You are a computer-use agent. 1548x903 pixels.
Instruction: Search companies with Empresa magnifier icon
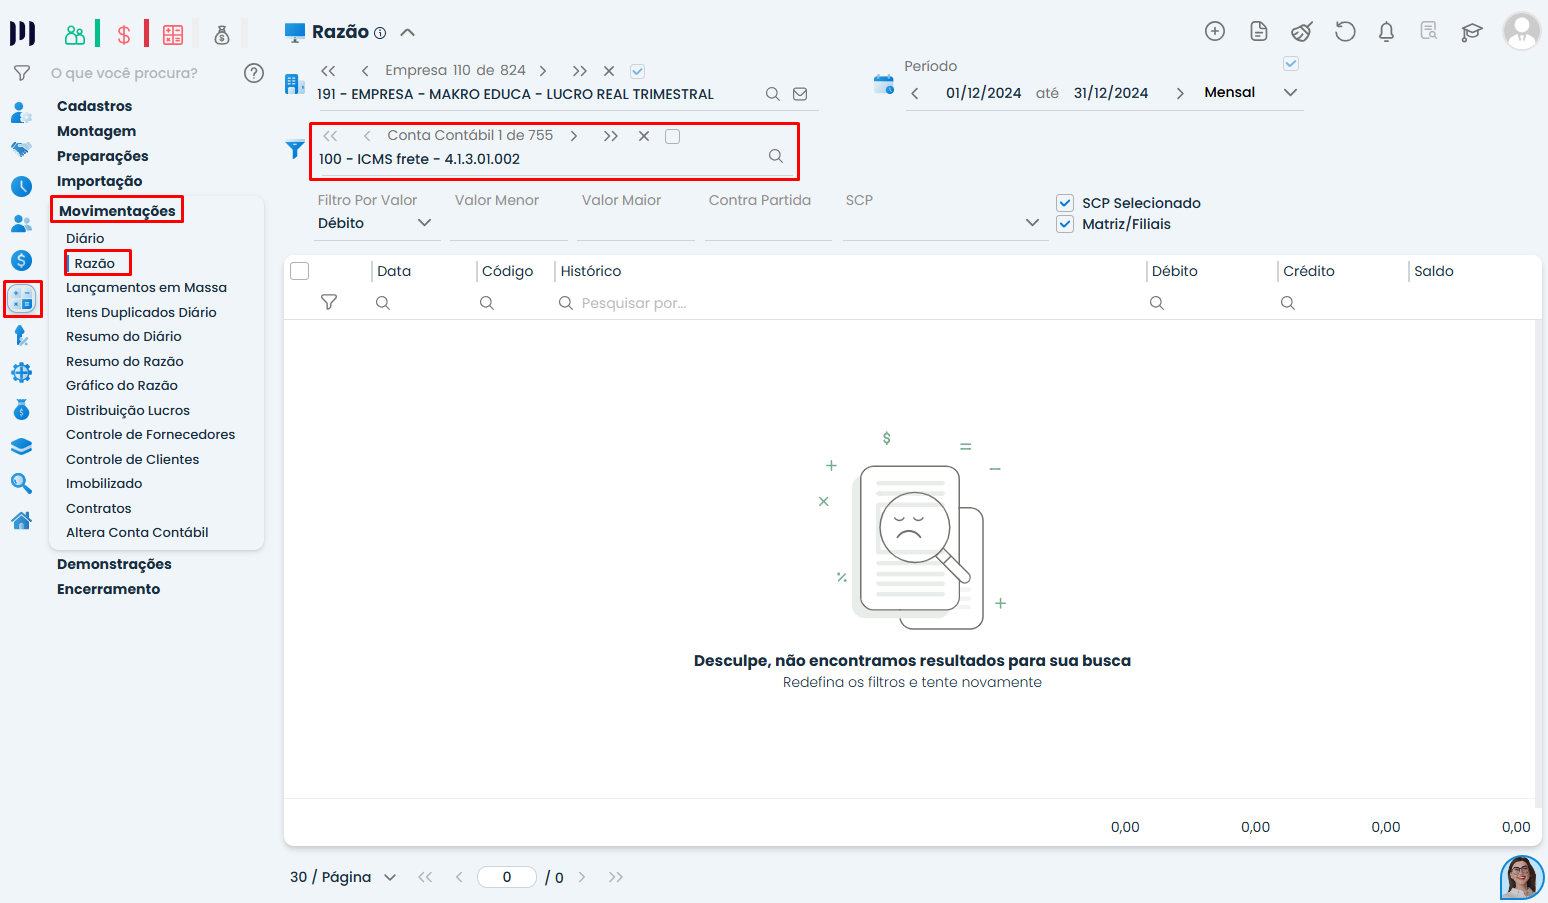[x=773, y=94]
